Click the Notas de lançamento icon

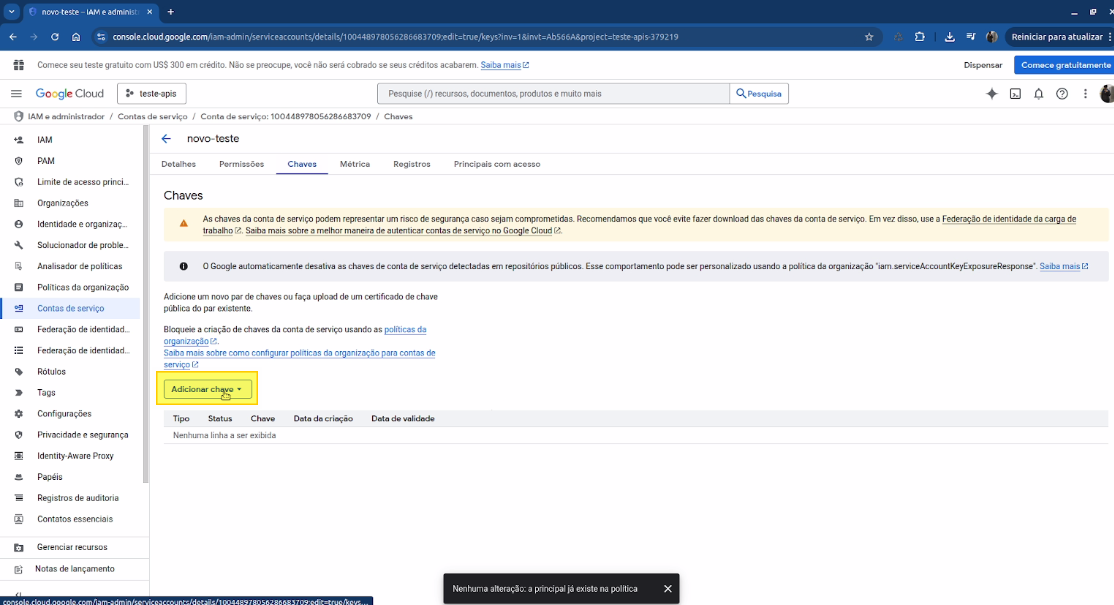click(18, 569)
